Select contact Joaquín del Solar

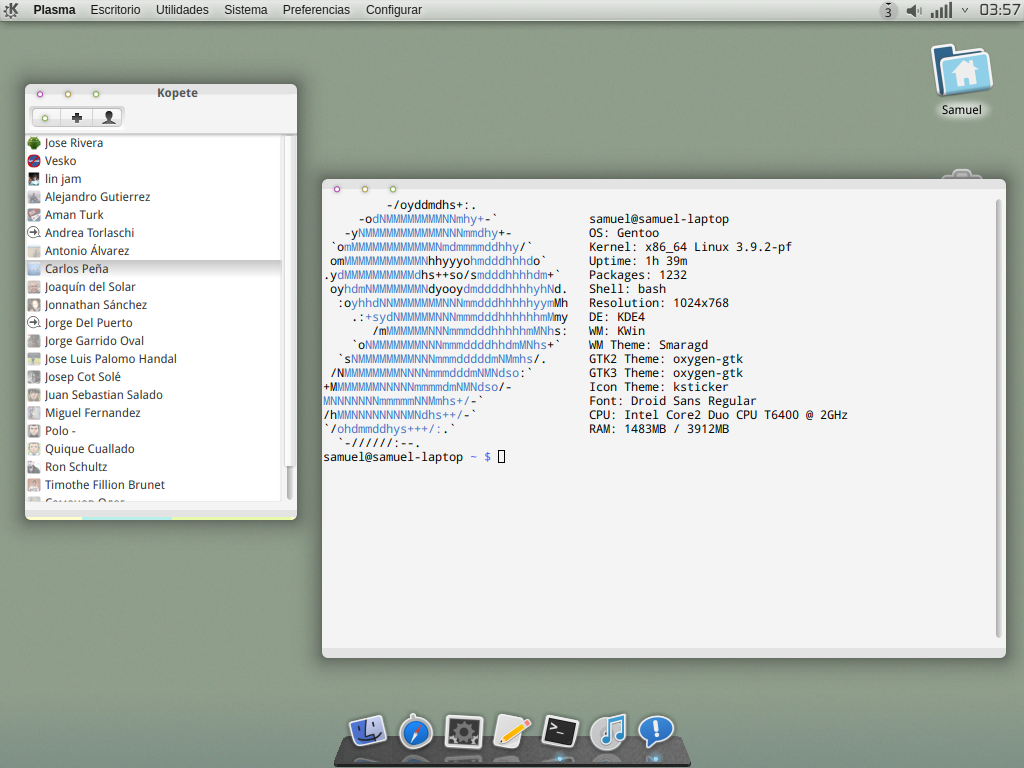tap(153, 287)
